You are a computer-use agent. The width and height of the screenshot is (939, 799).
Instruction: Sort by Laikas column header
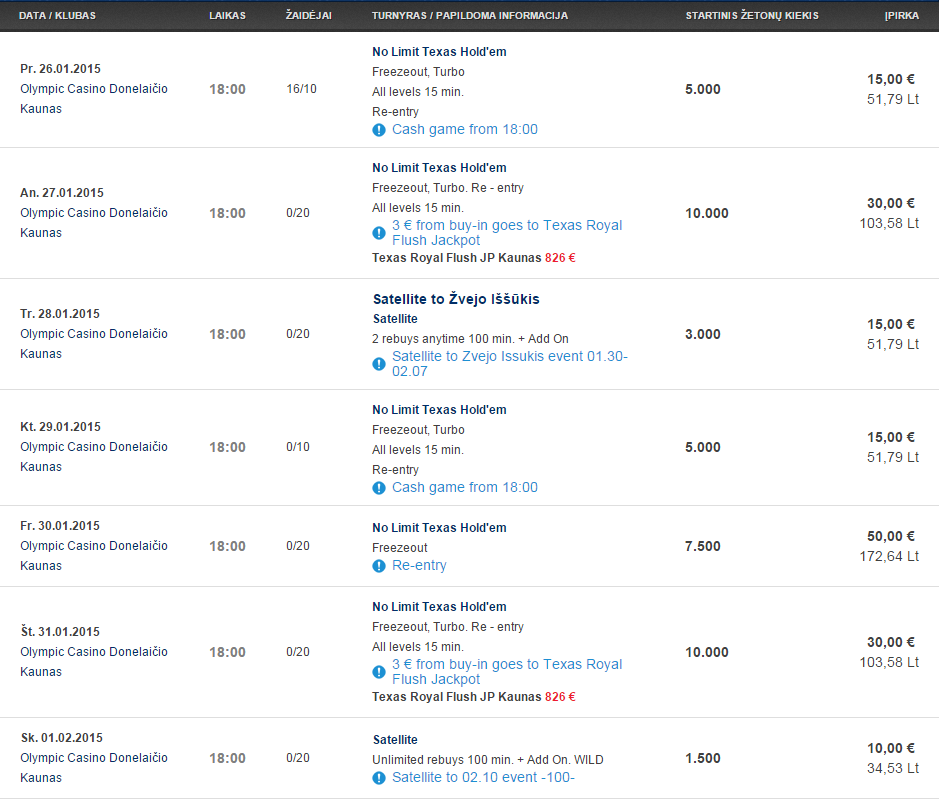tap(227, 16)
